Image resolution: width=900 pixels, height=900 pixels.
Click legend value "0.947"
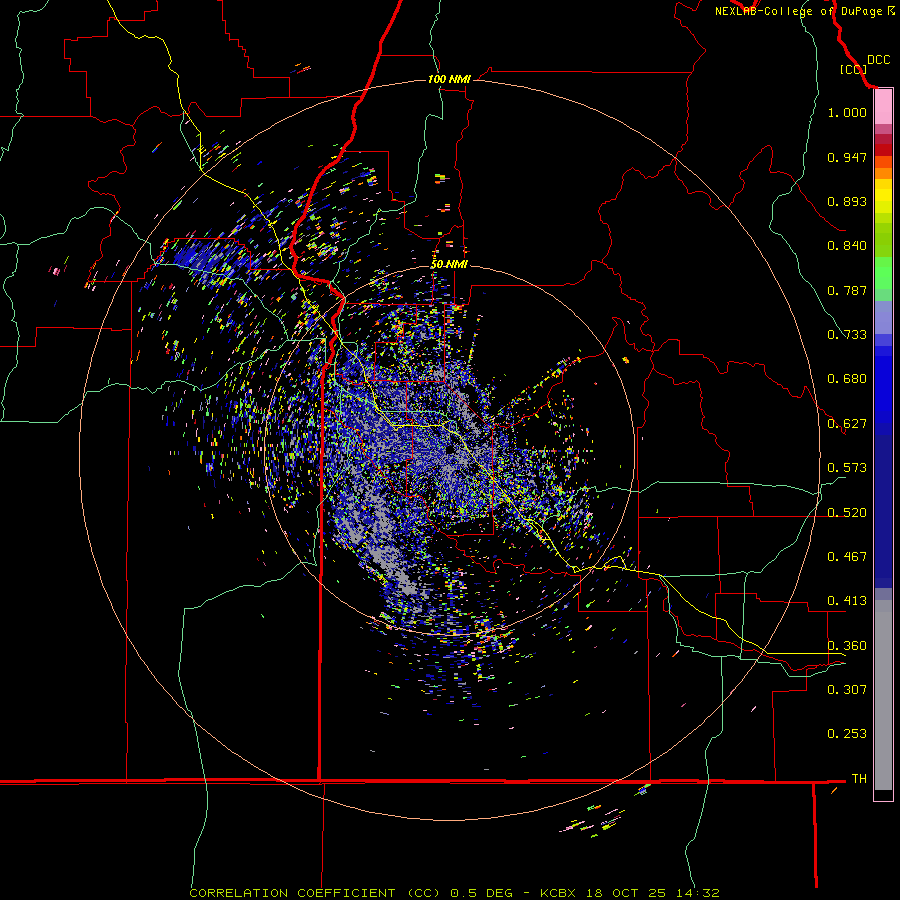(x=847, y=157)
